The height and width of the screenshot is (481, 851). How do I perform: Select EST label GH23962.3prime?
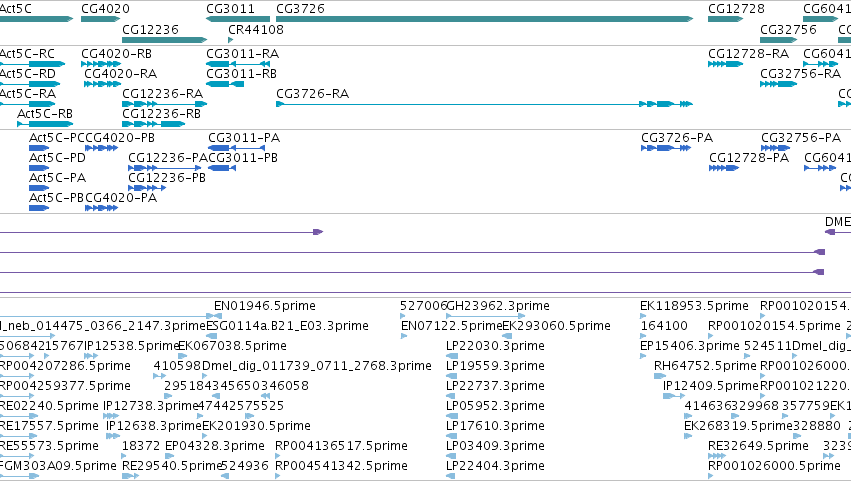(498, 306)
